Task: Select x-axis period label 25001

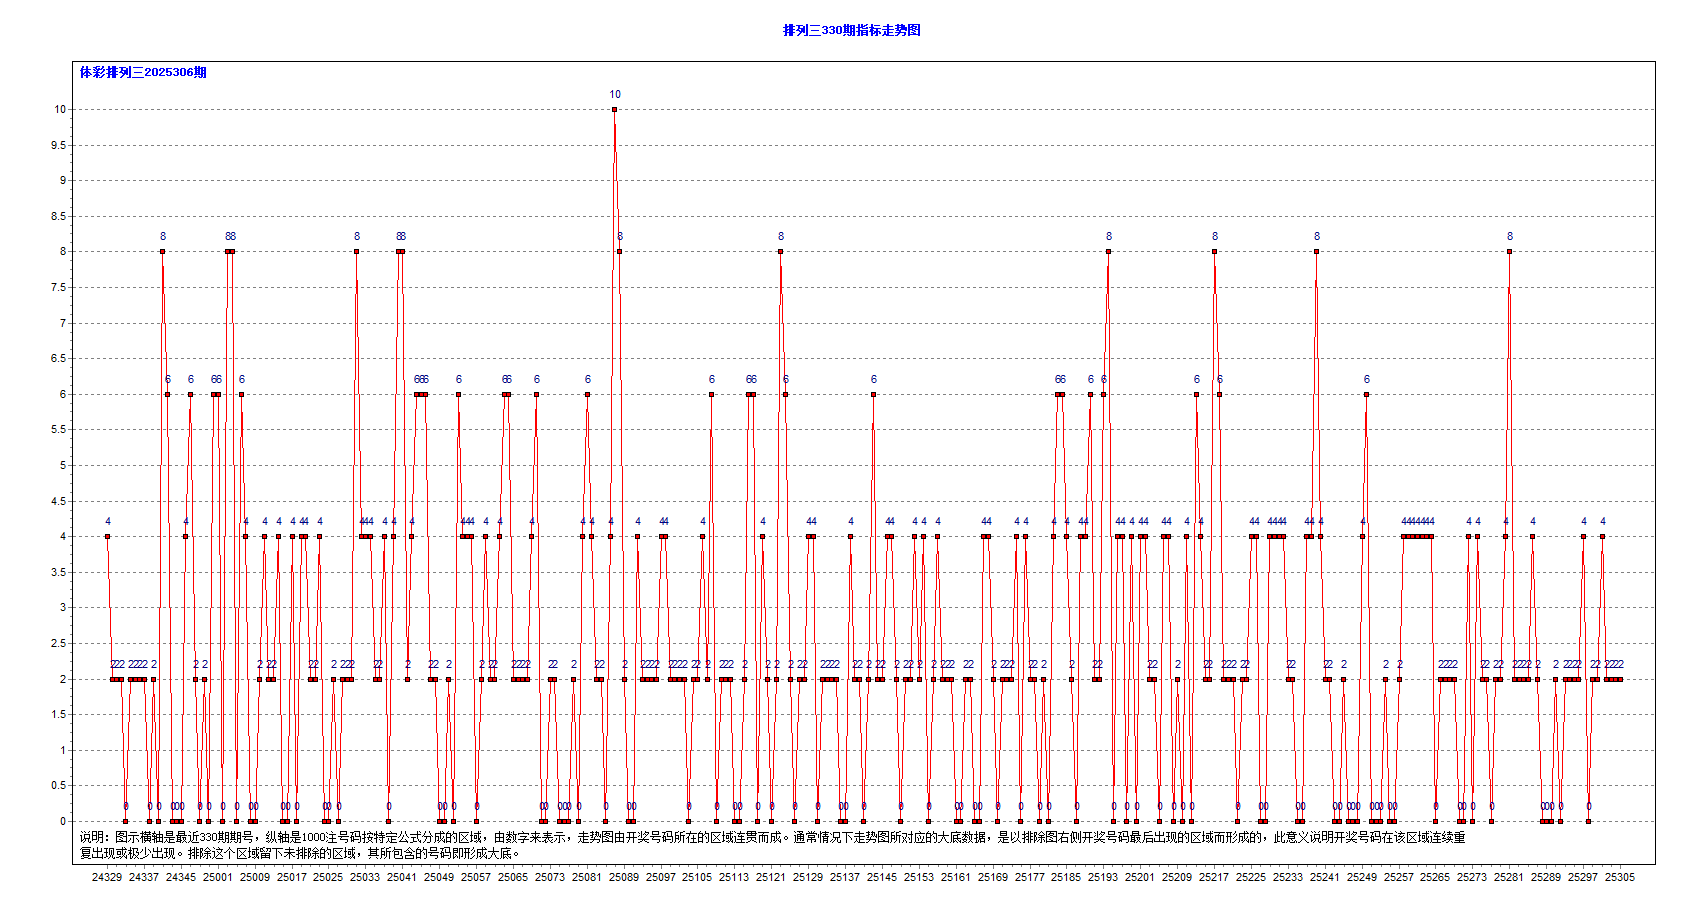Action: (x=217, y=877)
